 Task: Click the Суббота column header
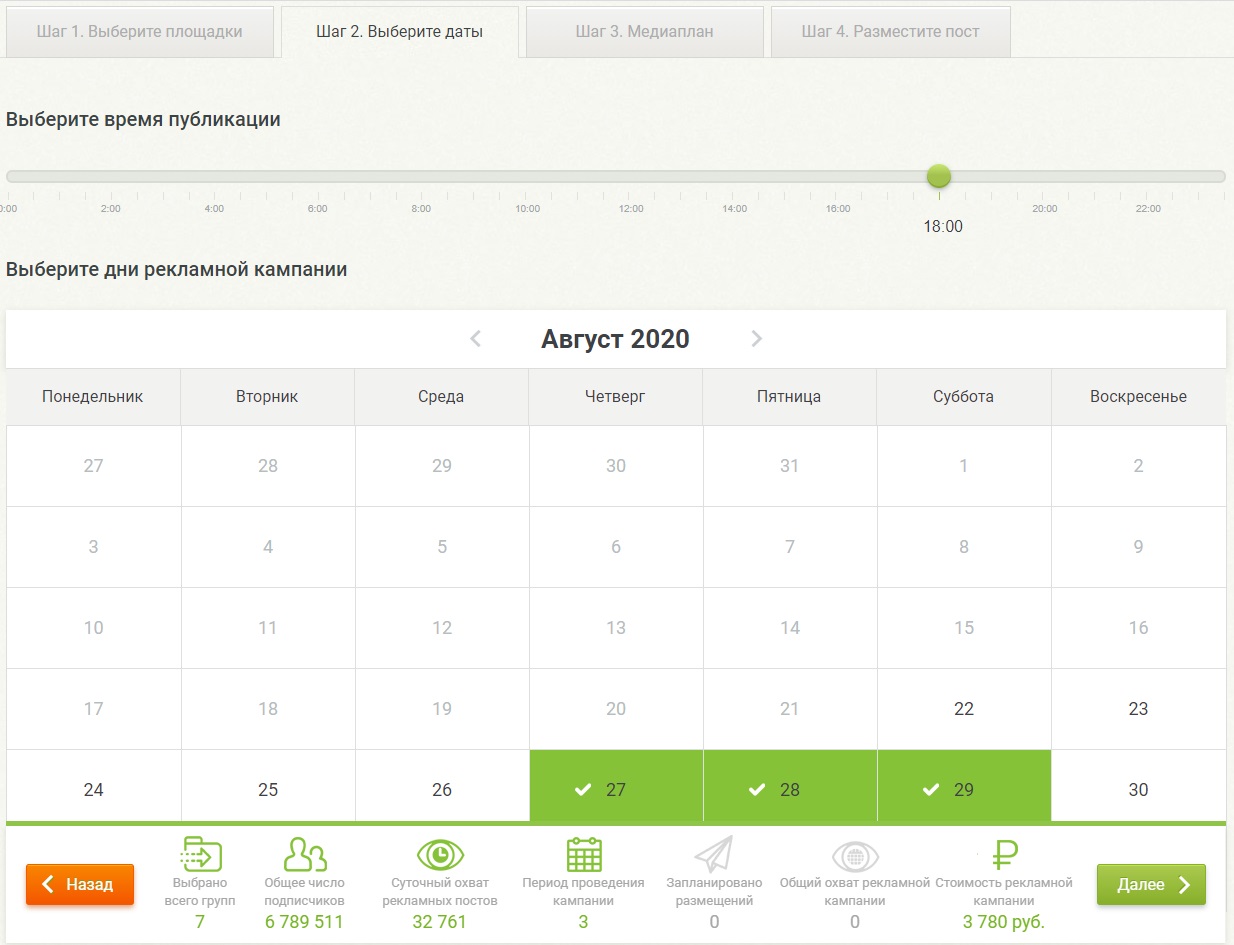pyautogui.click(x=964, y=397)
